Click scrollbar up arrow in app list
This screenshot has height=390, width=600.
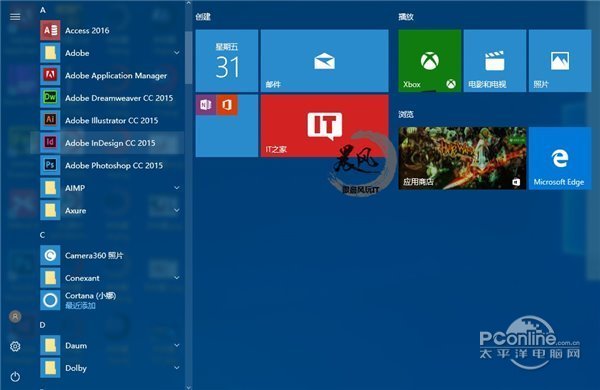pyautogui.click(x=188, y=3)
